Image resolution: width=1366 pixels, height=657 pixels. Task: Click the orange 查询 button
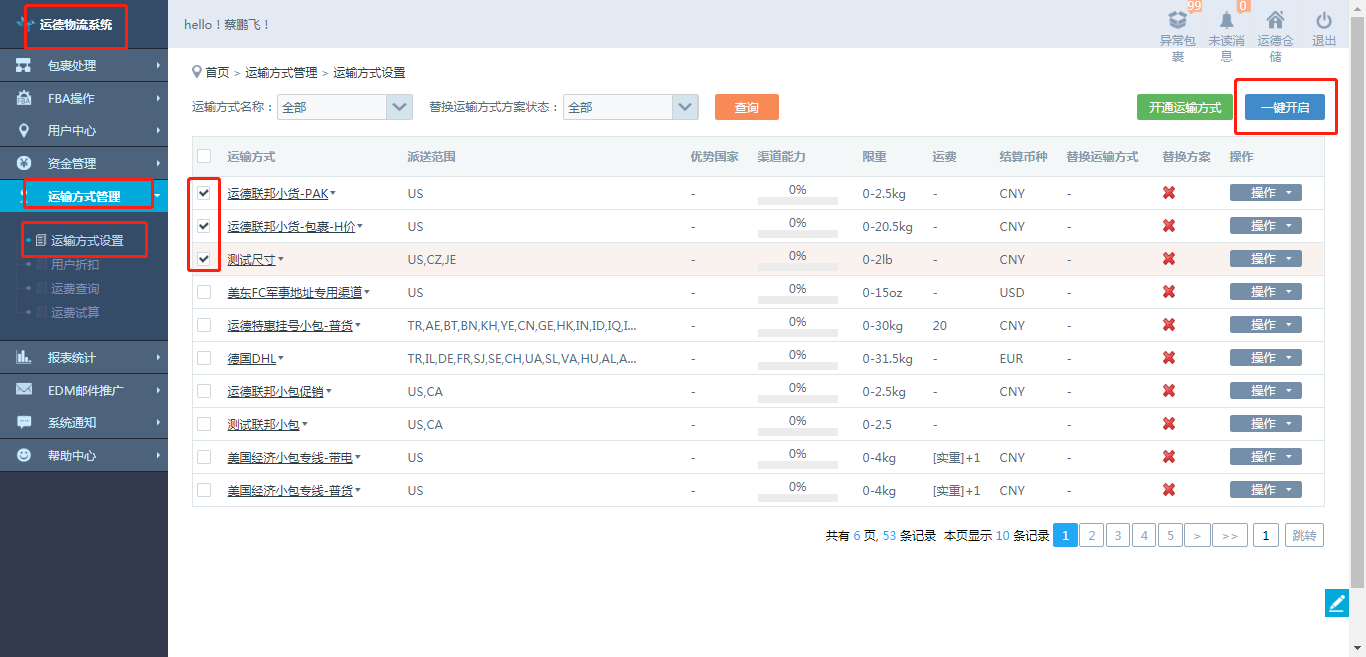click(x=746, y=107)
